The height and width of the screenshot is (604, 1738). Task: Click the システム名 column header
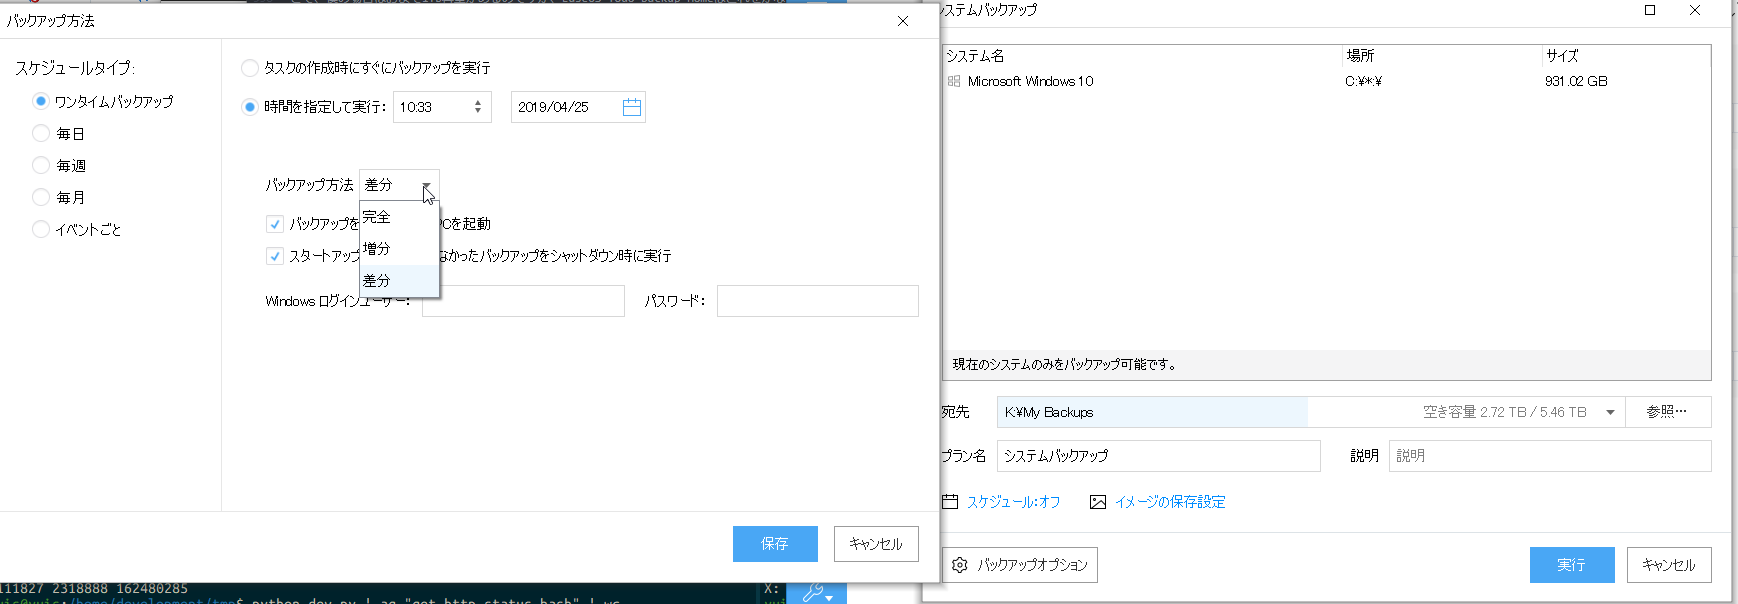click(x=975, y=56)
